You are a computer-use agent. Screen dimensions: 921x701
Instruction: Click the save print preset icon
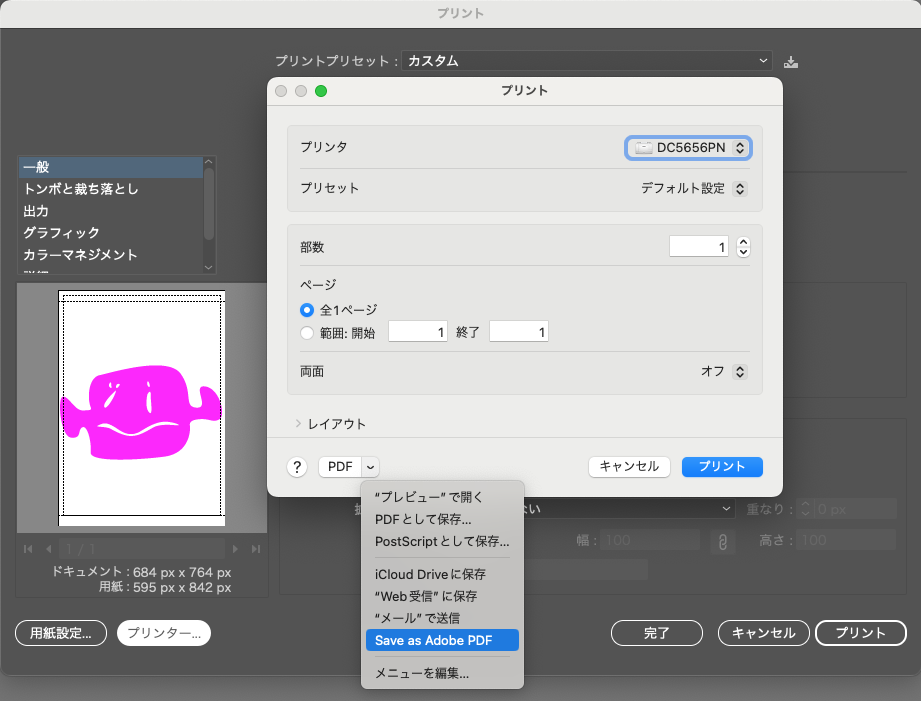[791, 61]
